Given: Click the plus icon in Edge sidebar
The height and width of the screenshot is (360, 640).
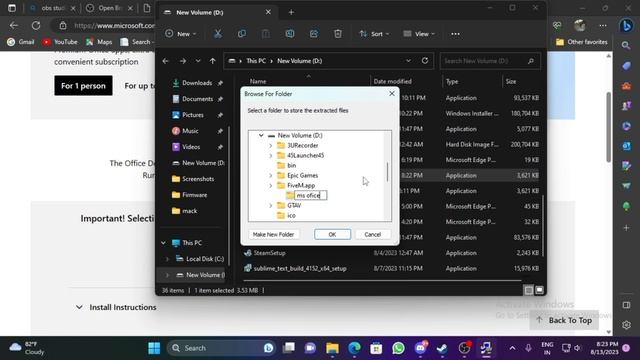Looking at the screenshot, I should pos(627,228).
